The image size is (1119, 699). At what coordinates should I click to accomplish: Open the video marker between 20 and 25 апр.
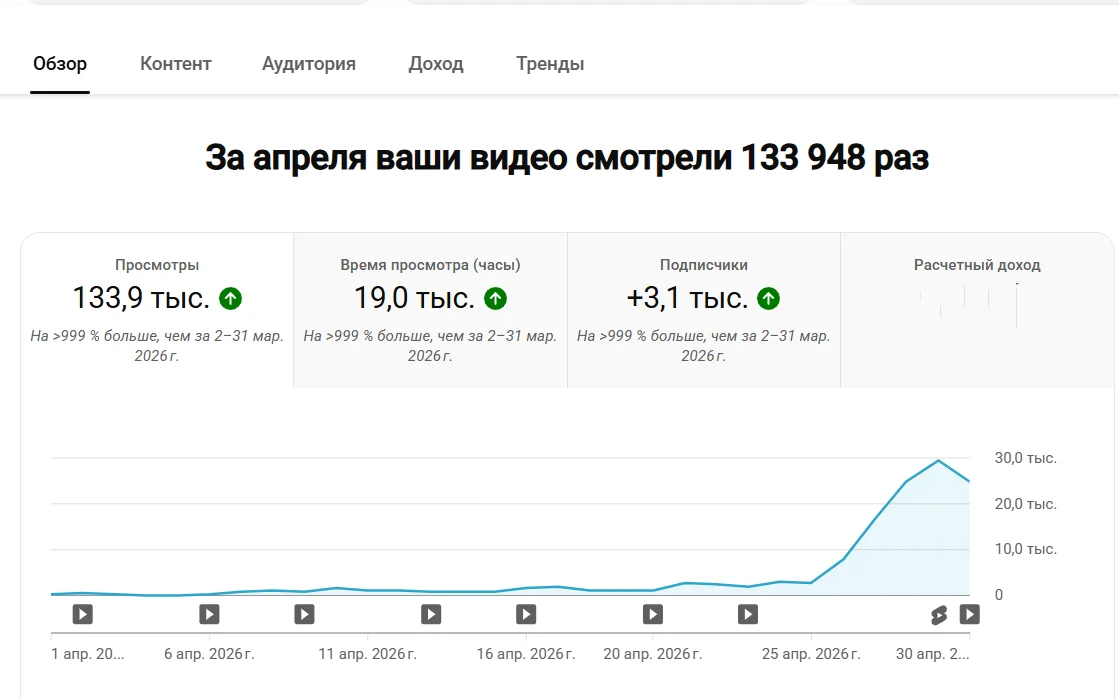coord(748,614)
